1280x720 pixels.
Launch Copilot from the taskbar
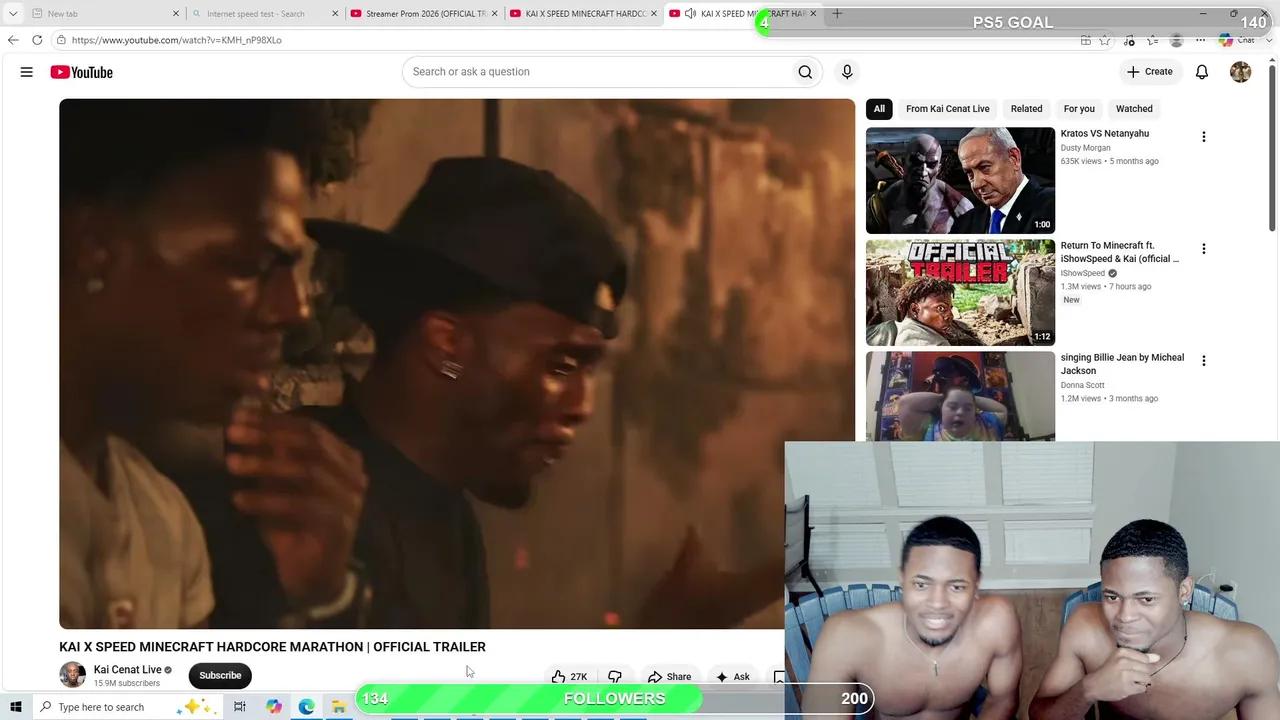(274, 707)
